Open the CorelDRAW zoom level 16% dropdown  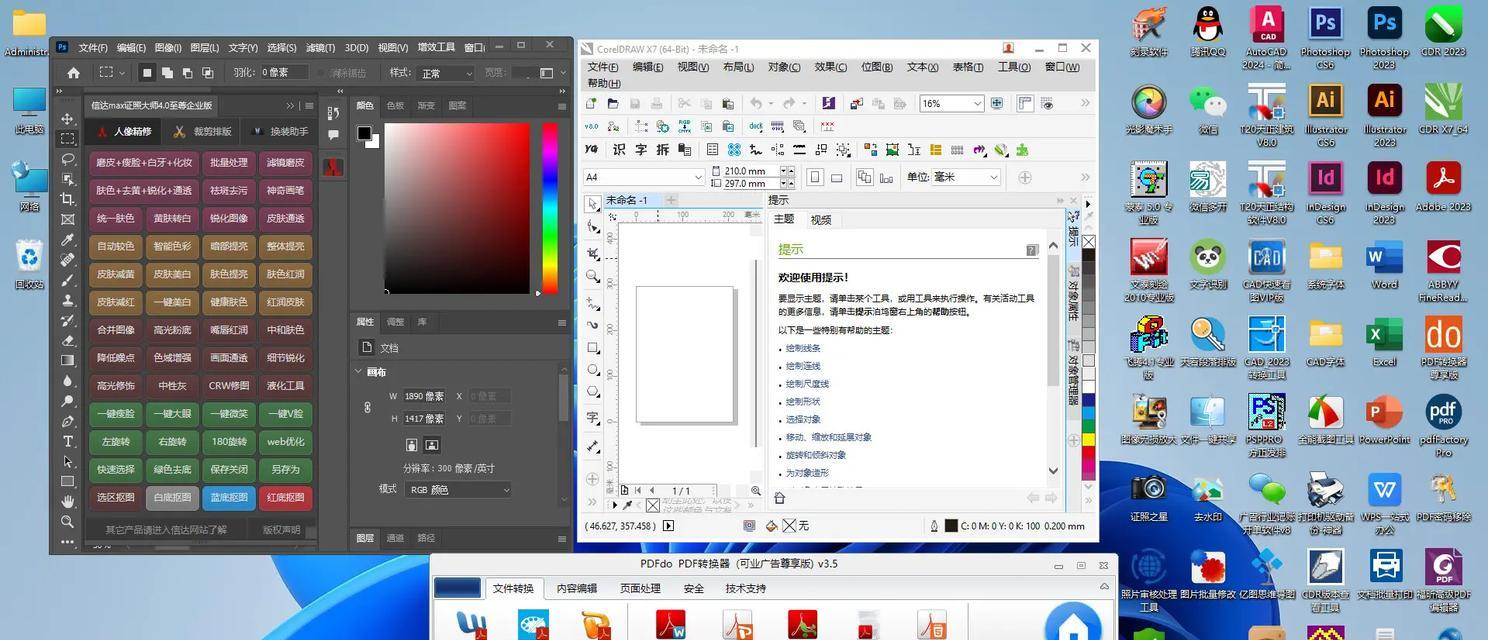[x=977, y=103]
